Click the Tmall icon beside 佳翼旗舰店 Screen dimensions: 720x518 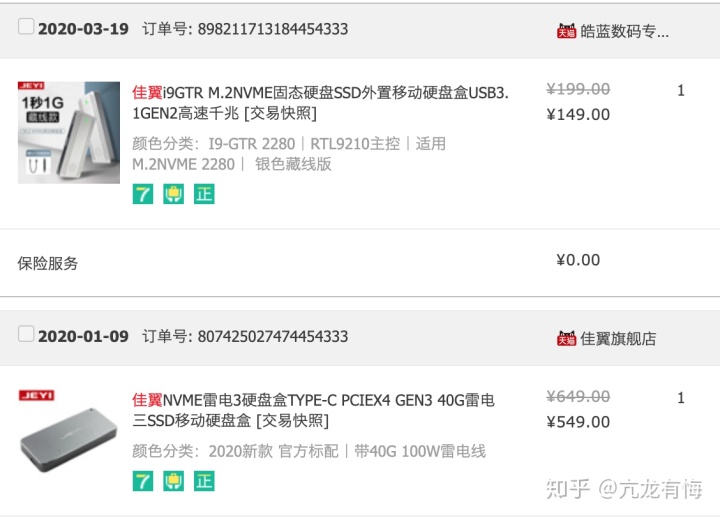(566, 338)
